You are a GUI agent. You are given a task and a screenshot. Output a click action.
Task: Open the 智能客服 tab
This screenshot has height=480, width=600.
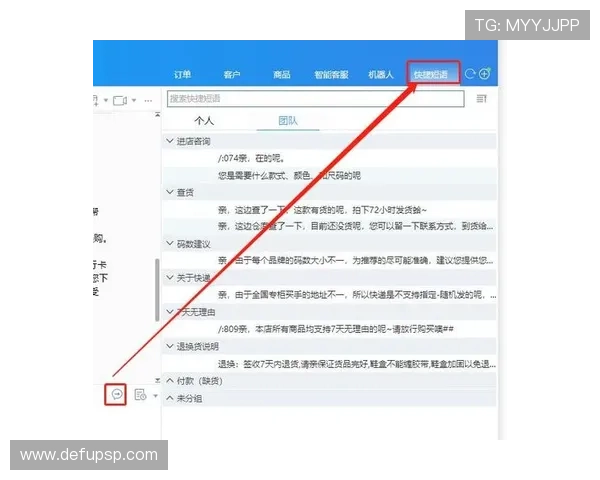pyautogui.click(x=331, y=74)
